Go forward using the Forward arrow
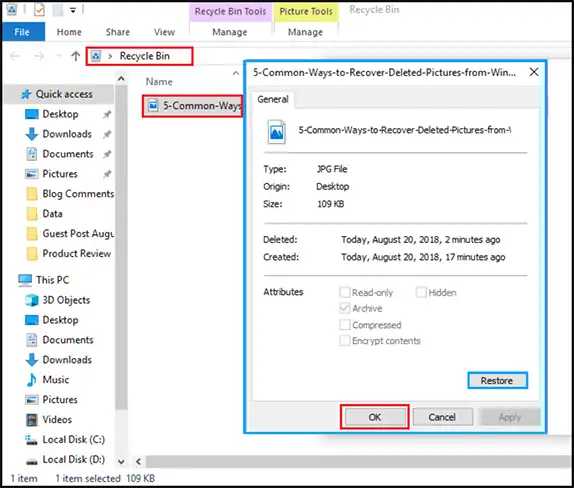574x488 pixels. tap(39, 56)
